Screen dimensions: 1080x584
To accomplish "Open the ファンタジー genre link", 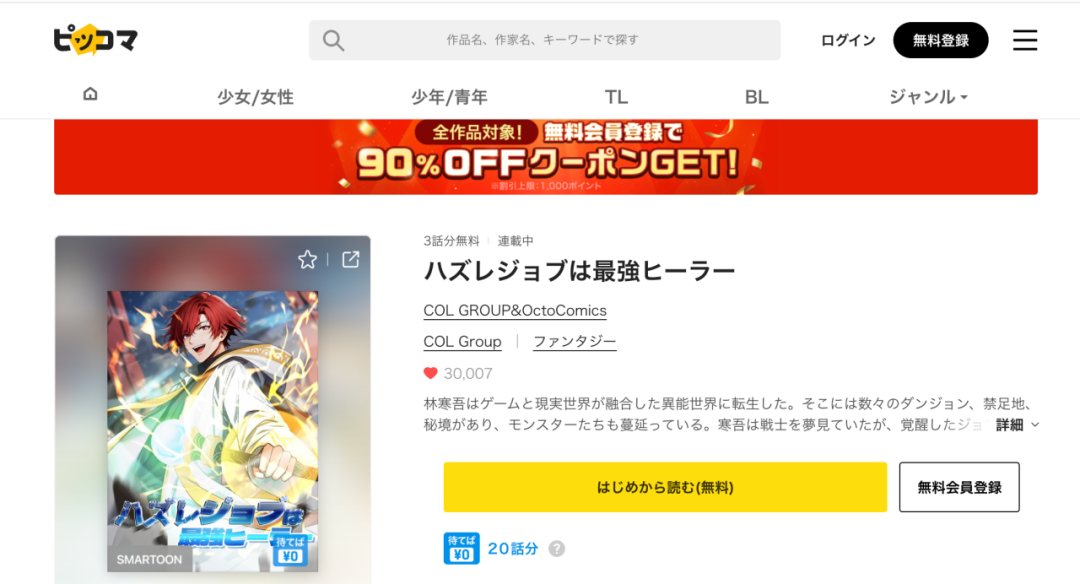I will 574,342.
